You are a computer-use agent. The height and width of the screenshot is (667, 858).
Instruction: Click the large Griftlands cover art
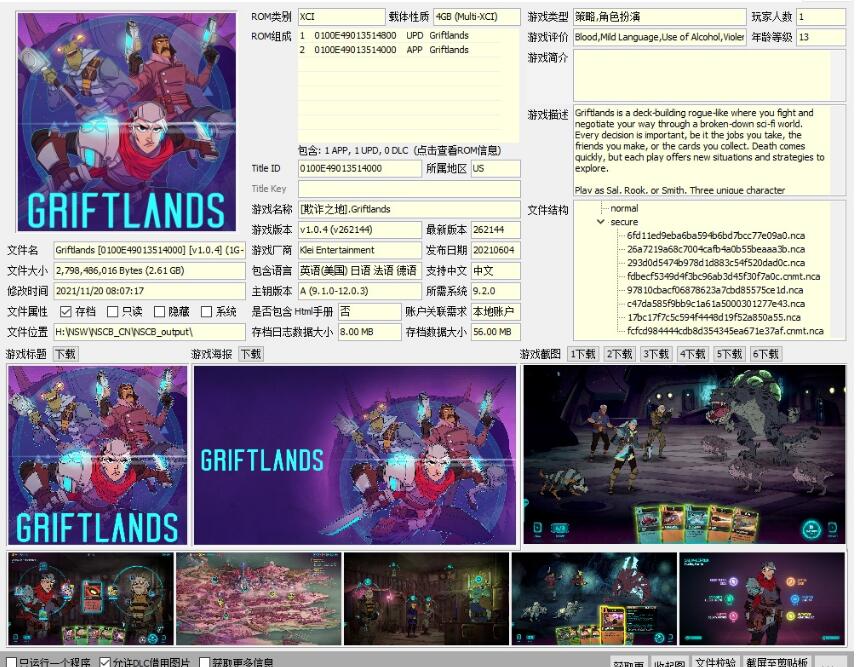(126, 121)
